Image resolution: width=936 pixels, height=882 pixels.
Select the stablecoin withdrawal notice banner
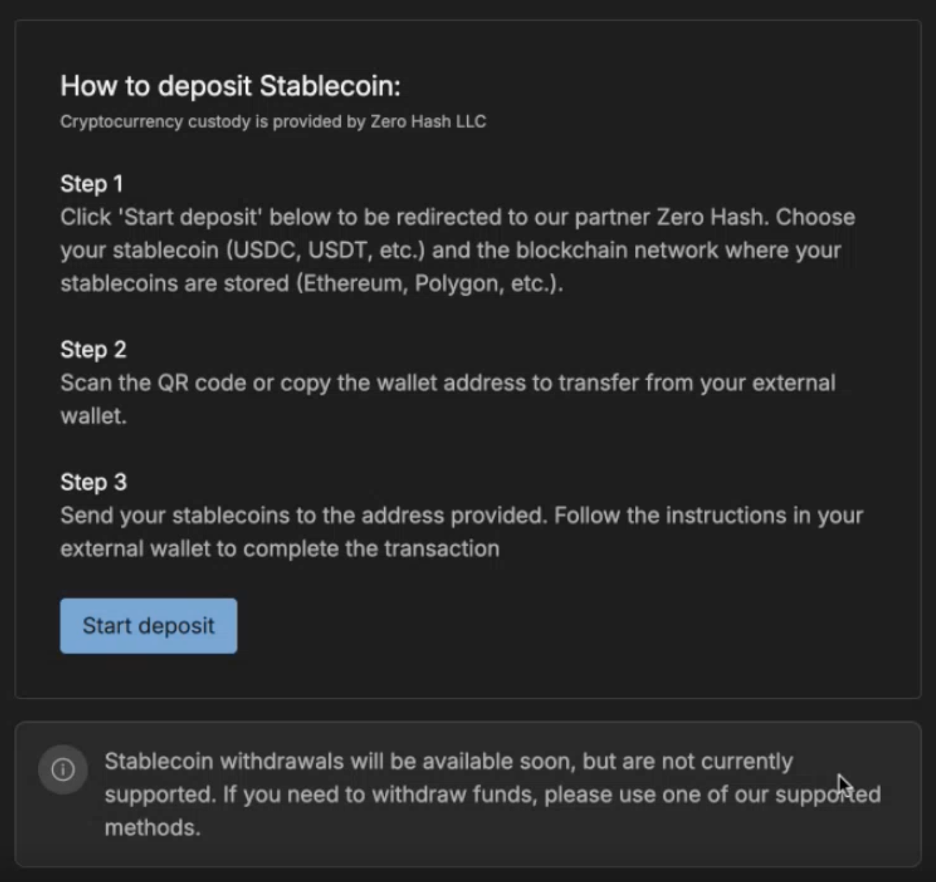click(x=468, y=795)
